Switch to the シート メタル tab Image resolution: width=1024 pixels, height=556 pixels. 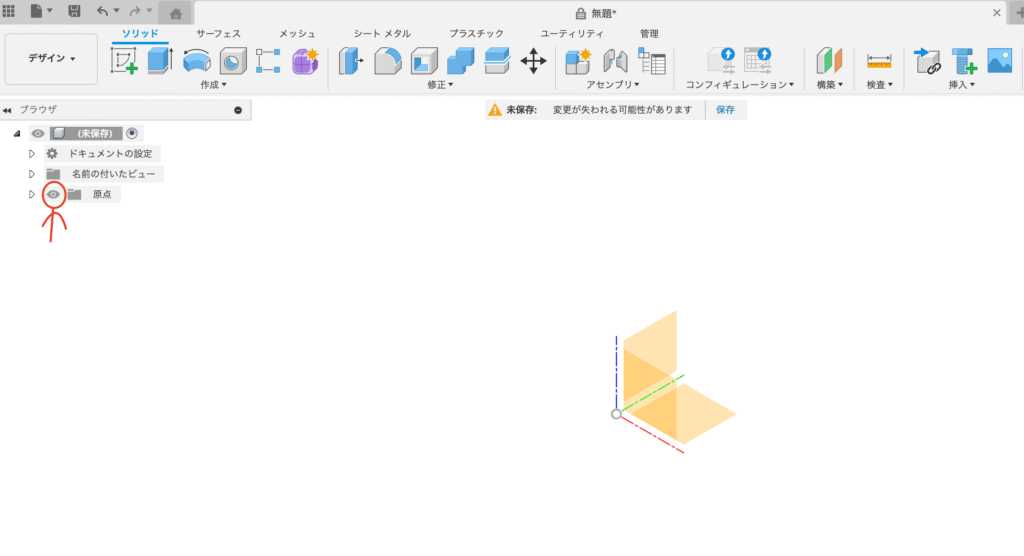pos(382,33)
